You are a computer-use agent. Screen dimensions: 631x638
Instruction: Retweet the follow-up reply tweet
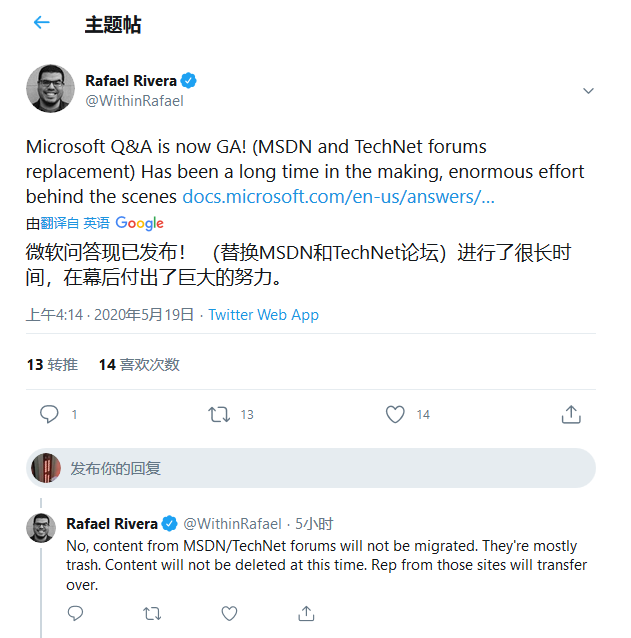pyautogui.click(x=152, y=613)
